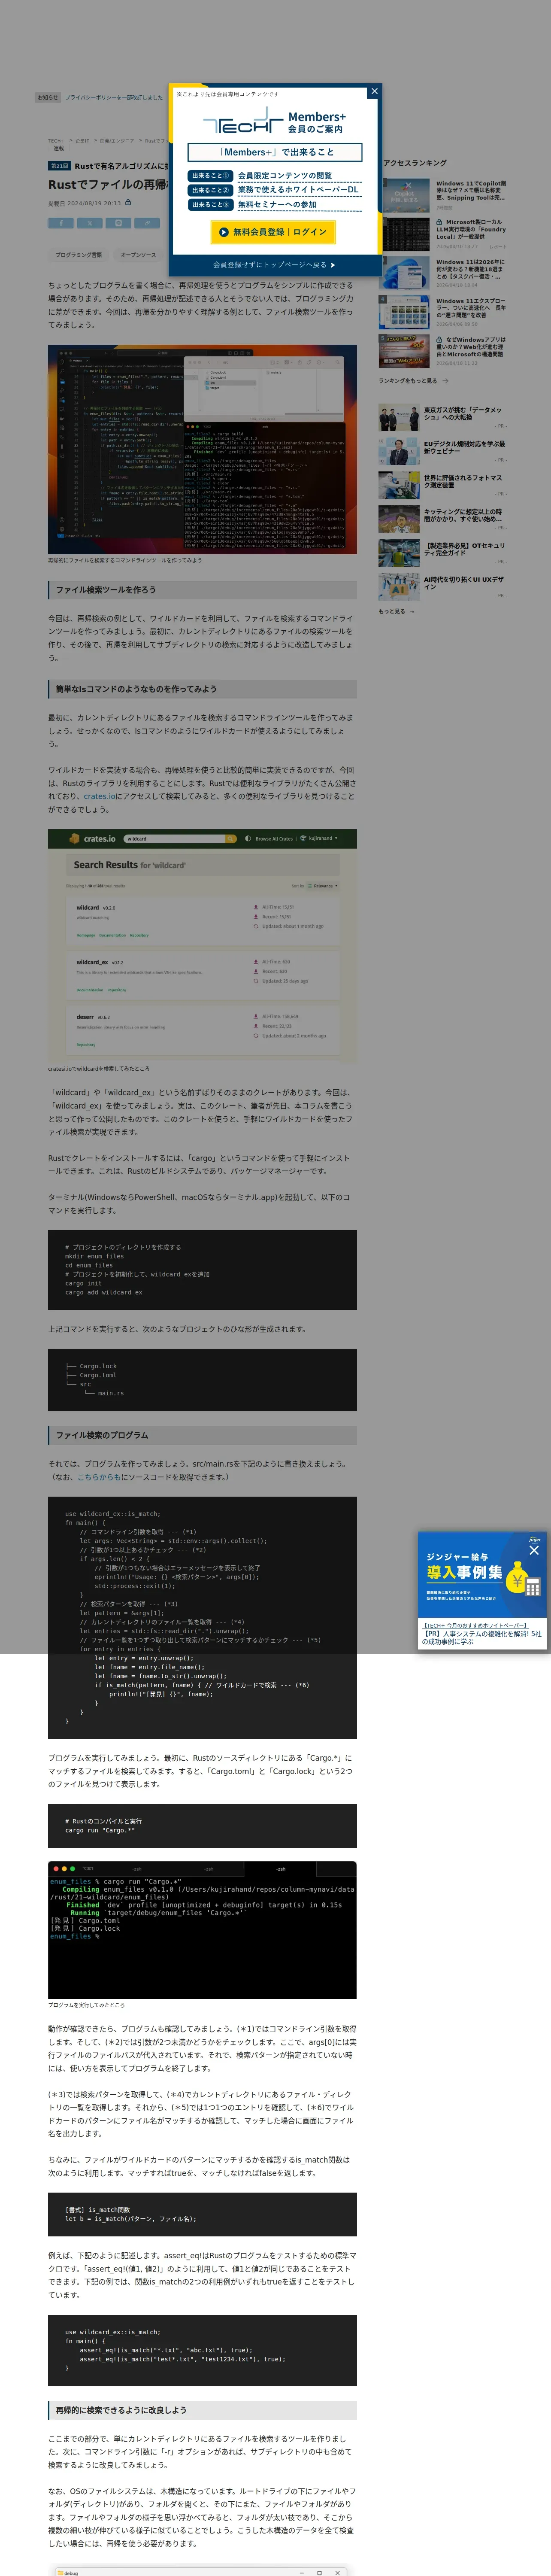
Task: Open 原因はWebアプリ ranking thumbnail
Action: point(404,351)
